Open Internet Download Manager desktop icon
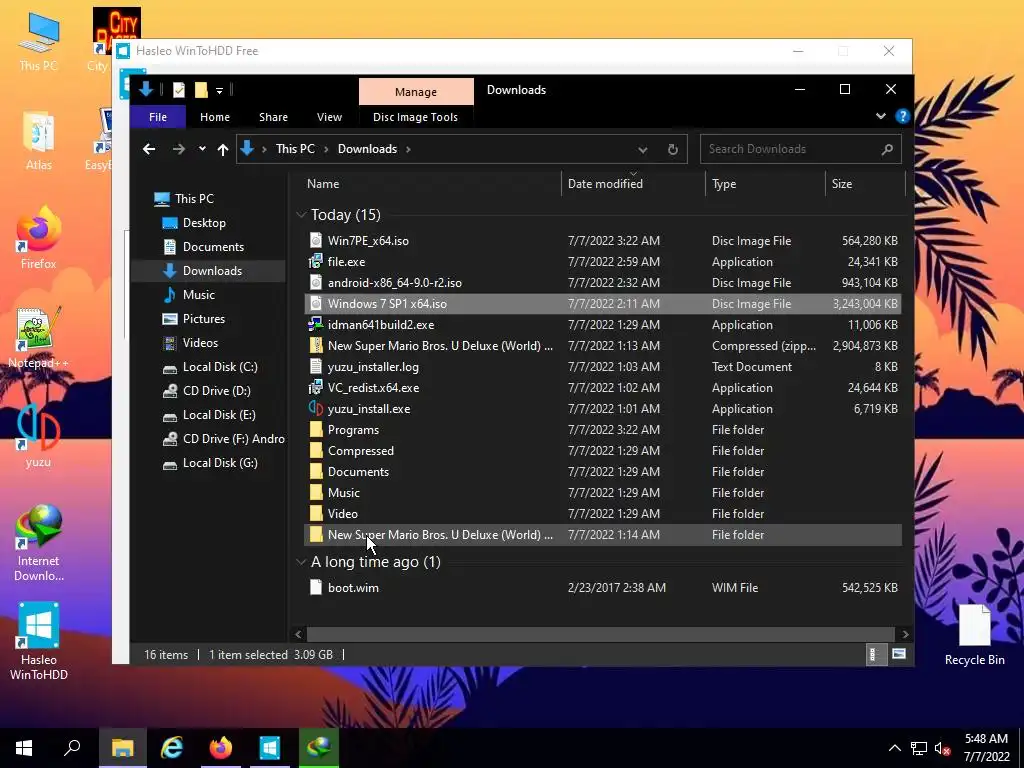The image size is (1024, 768). [38, 541]
